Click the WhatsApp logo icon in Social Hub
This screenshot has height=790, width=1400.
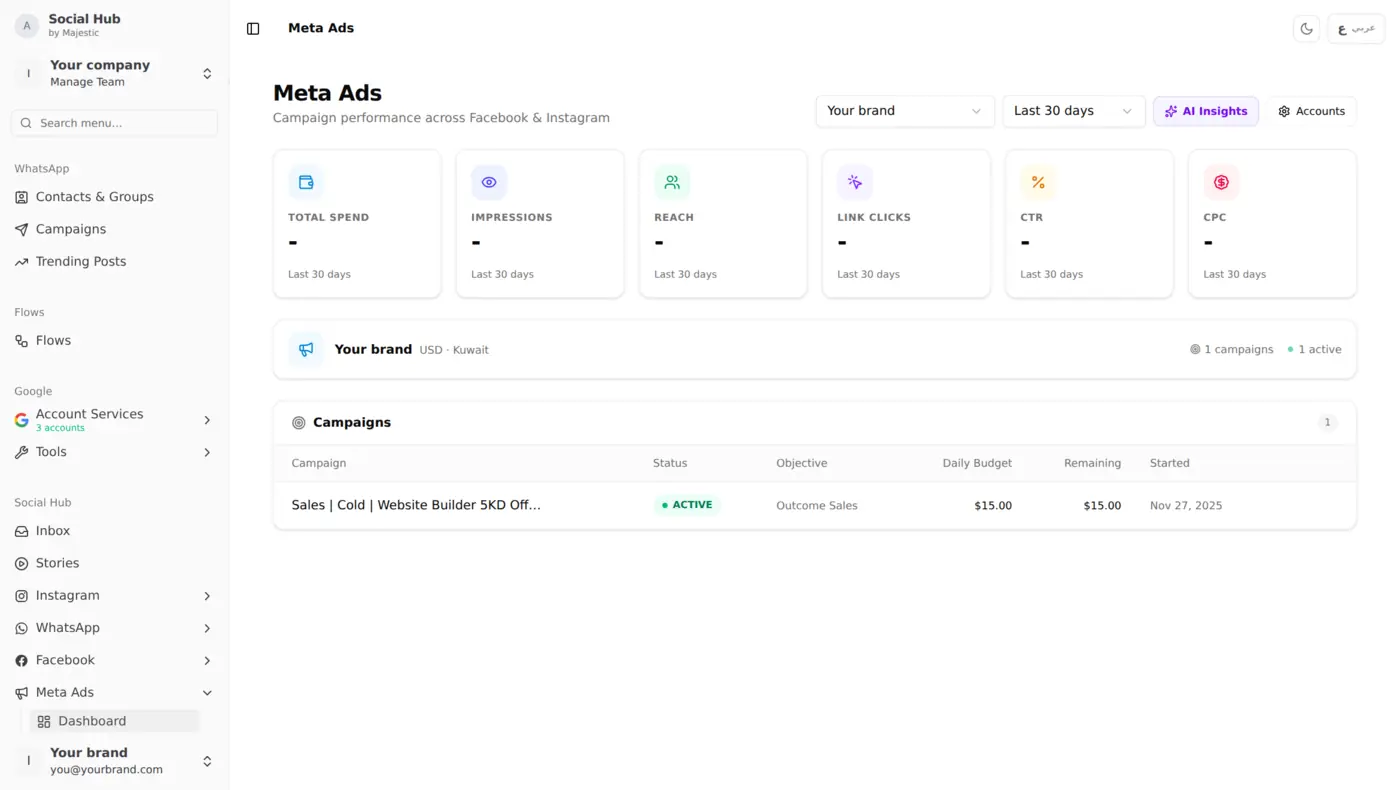tap(21, 629)
